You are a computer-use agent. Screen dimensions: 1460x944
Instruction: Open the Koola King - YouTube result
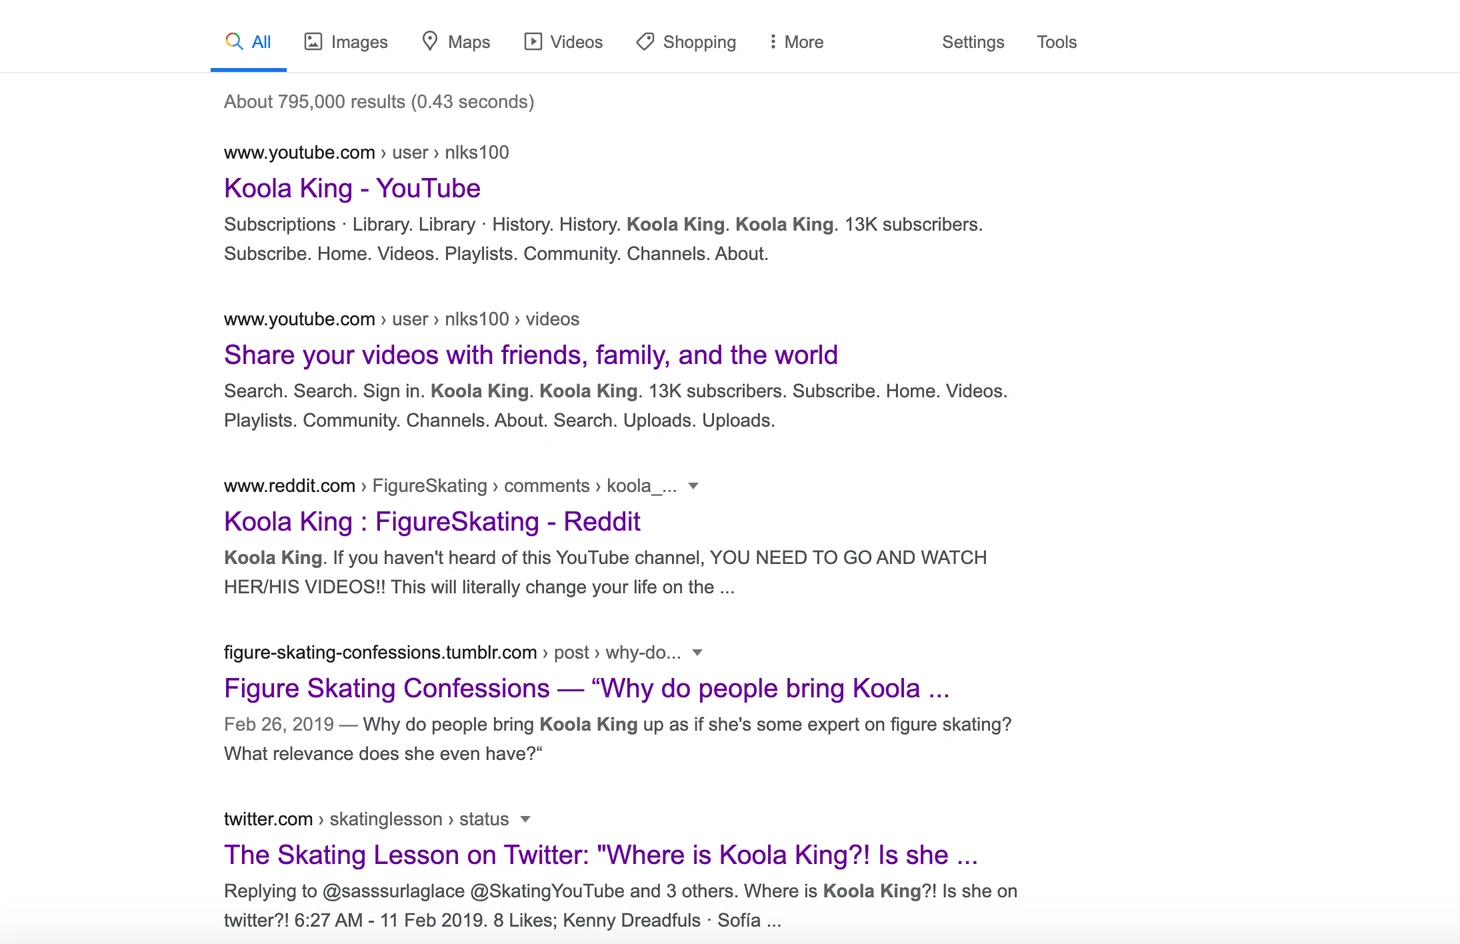pyautogui.click(x=352, y=188)
